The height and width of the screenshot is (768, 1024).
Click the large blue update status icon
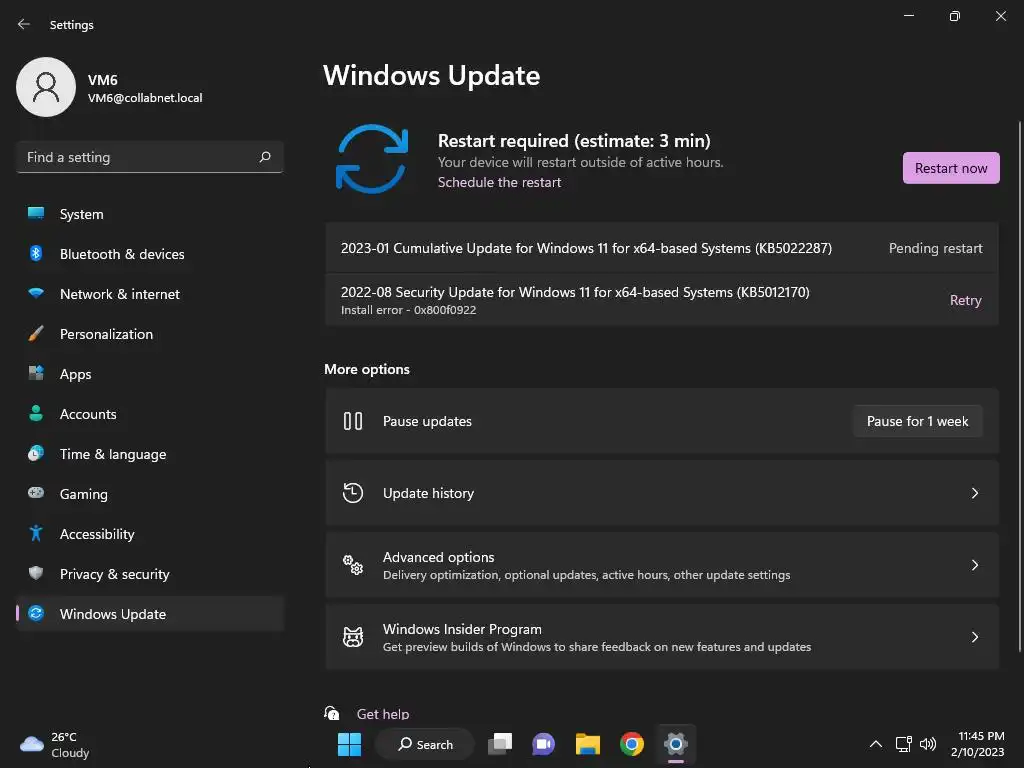(372, 159)
